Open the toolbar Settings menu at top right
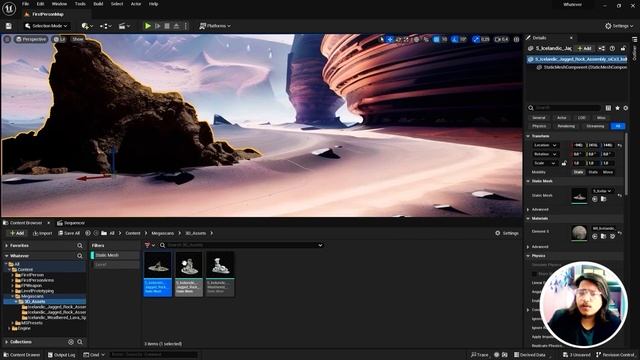 619,26
